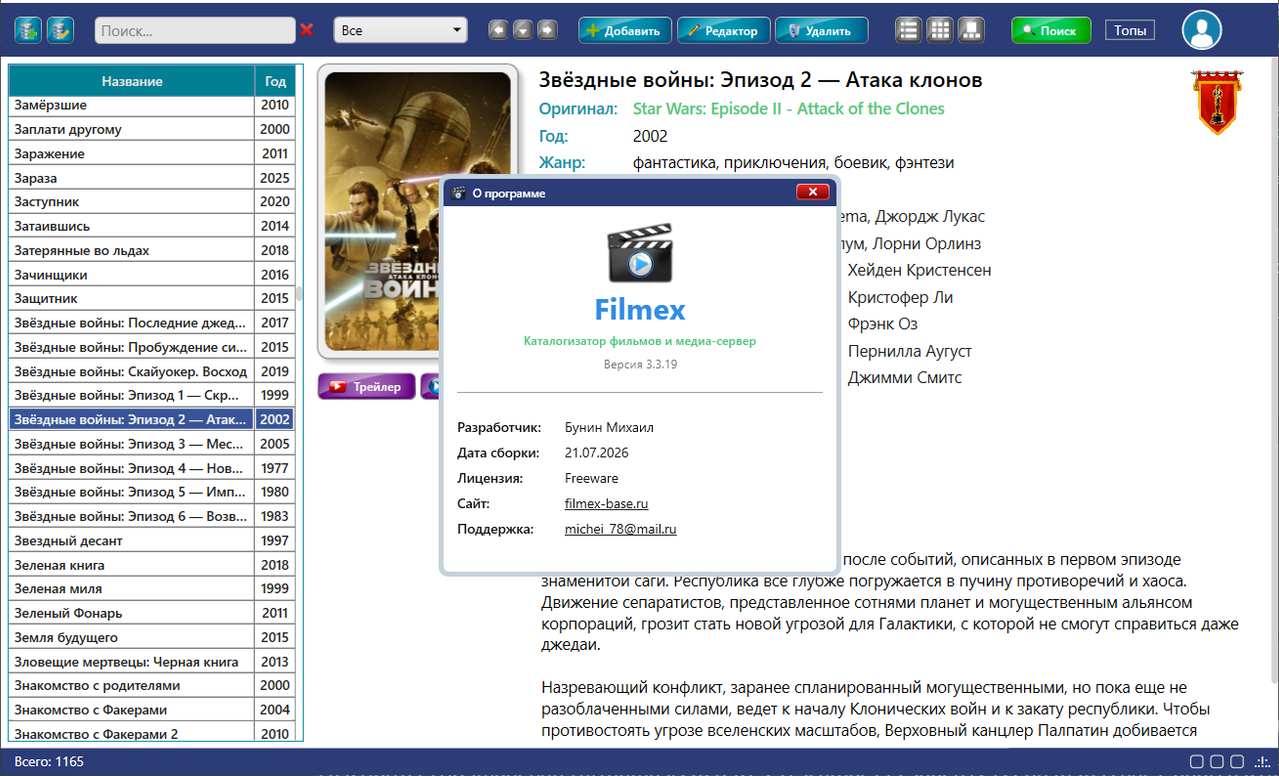
Task: Select Зловещие мертвецы: Черная книга row
Action: pos(152,661)
